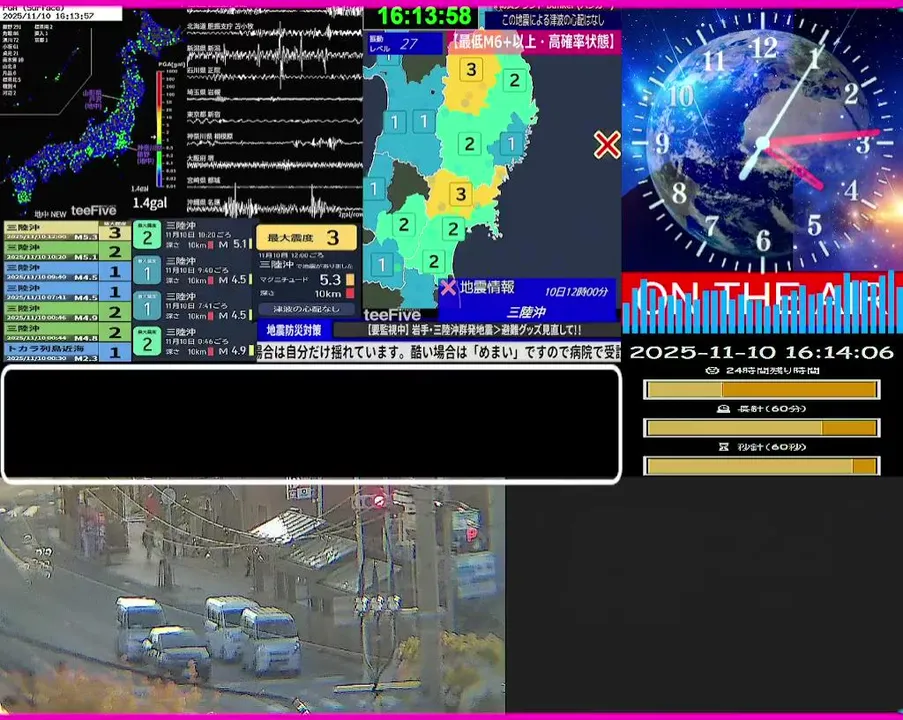
Task: Select the 三陸沖 M5.3 12:00 history row
Action: pos(67,231)
